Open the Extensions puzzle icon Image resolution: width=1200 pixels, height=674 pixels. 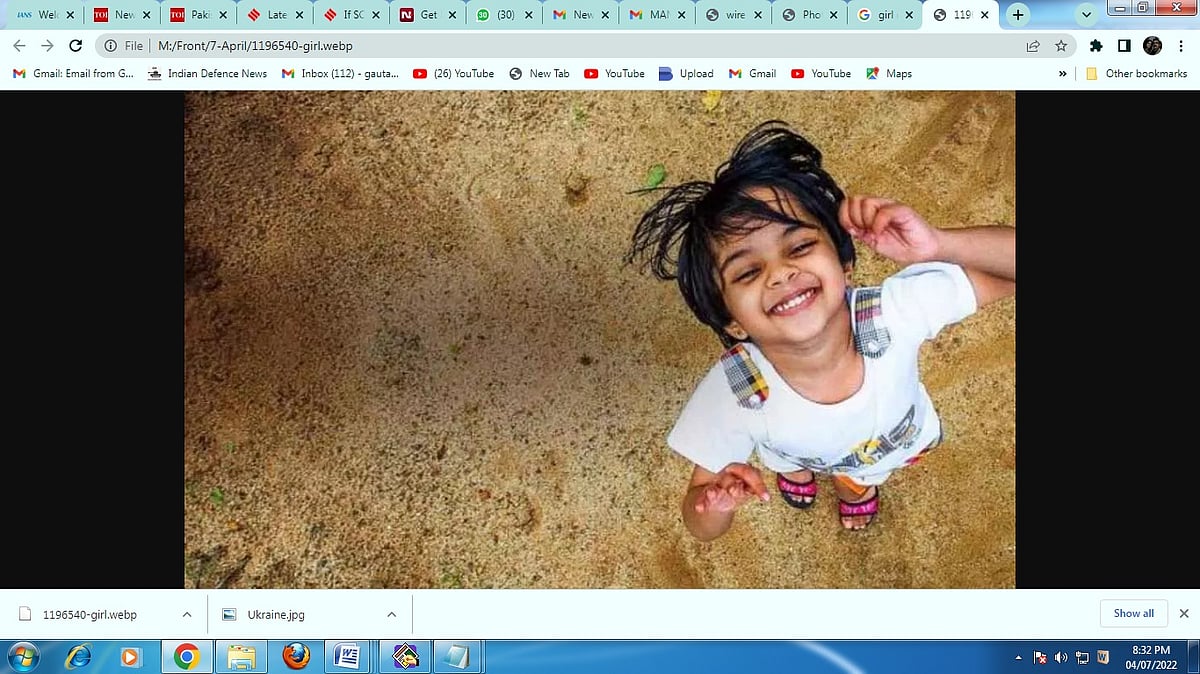(x=1096, y=46)
